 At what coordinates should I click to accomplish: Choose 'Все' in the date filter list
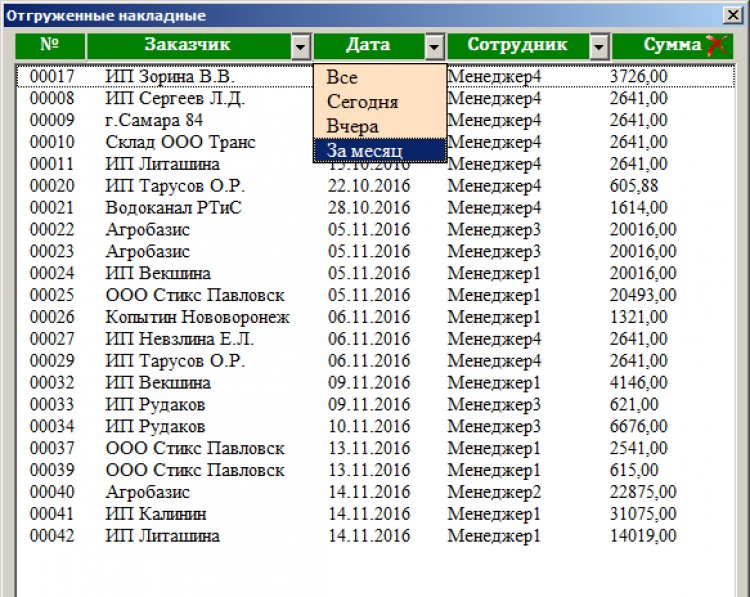[x=380, y=77]
